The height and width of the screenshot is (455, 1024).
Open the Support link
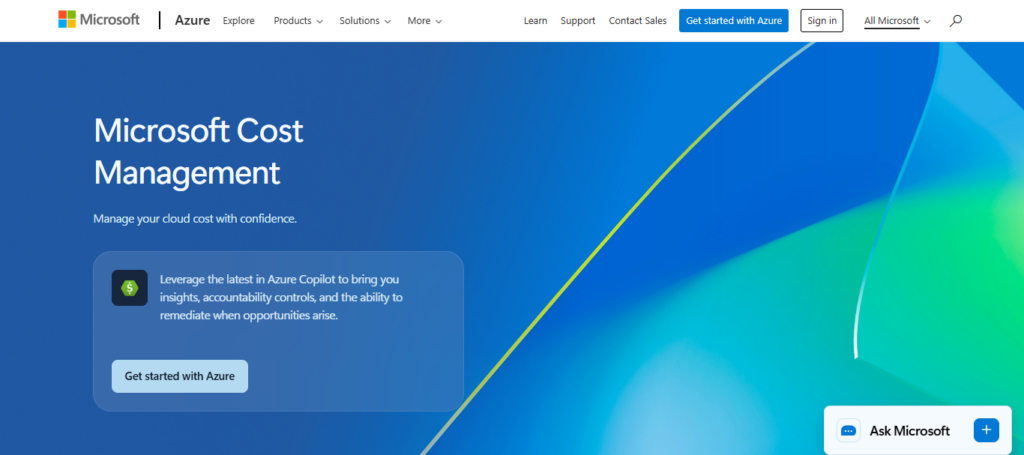pyautogui.click(x=578, y=21)
